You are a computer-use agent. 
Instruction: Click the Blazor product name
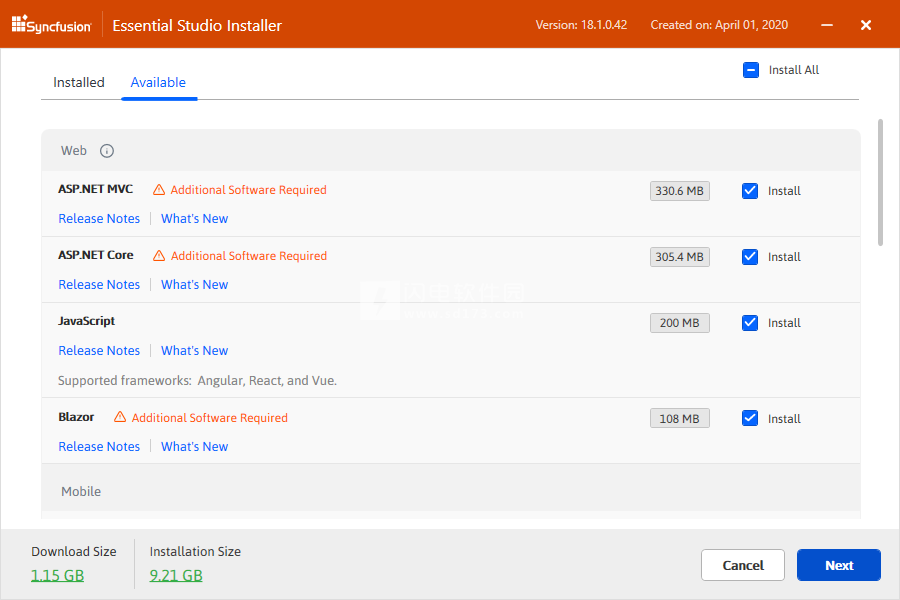click(76, 417)
